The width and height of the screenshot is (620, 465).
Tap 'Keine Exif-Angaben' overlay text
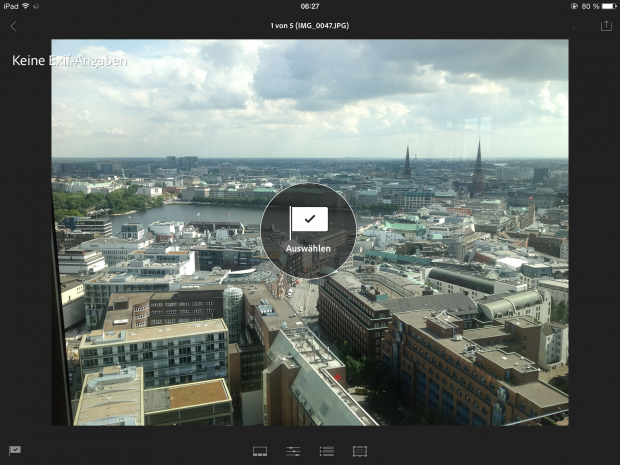70,61
